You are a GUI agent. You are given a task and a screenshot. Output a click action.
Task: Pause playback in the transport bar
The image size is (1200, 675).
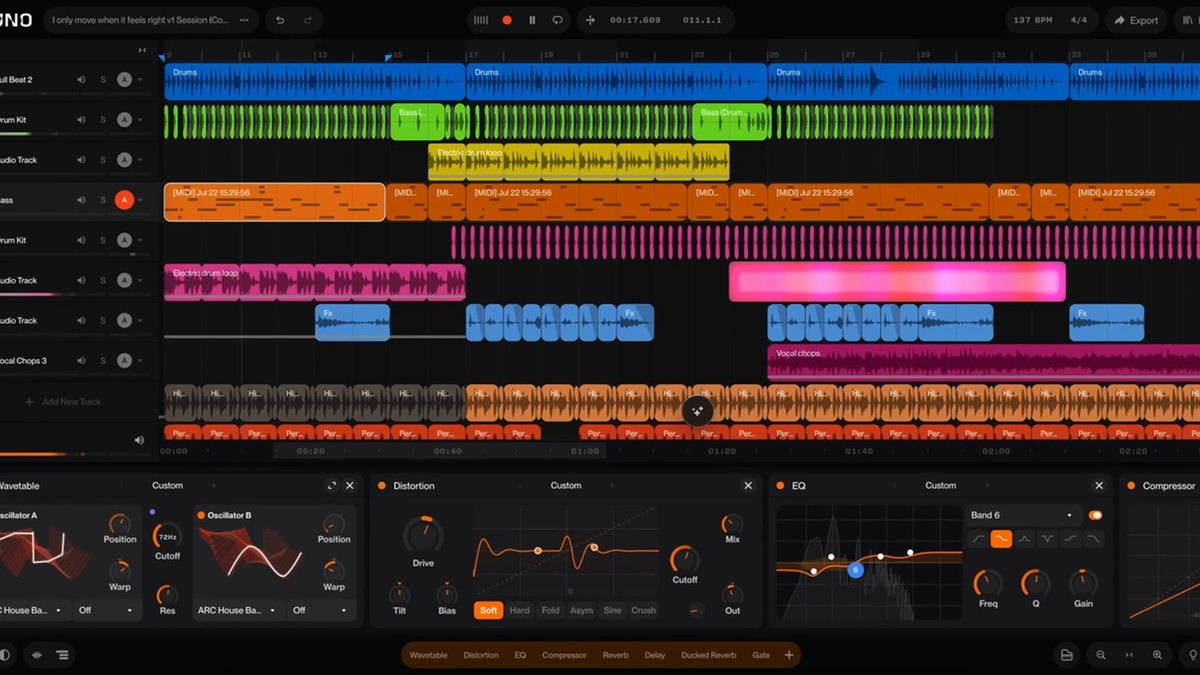tap(532, 20)
